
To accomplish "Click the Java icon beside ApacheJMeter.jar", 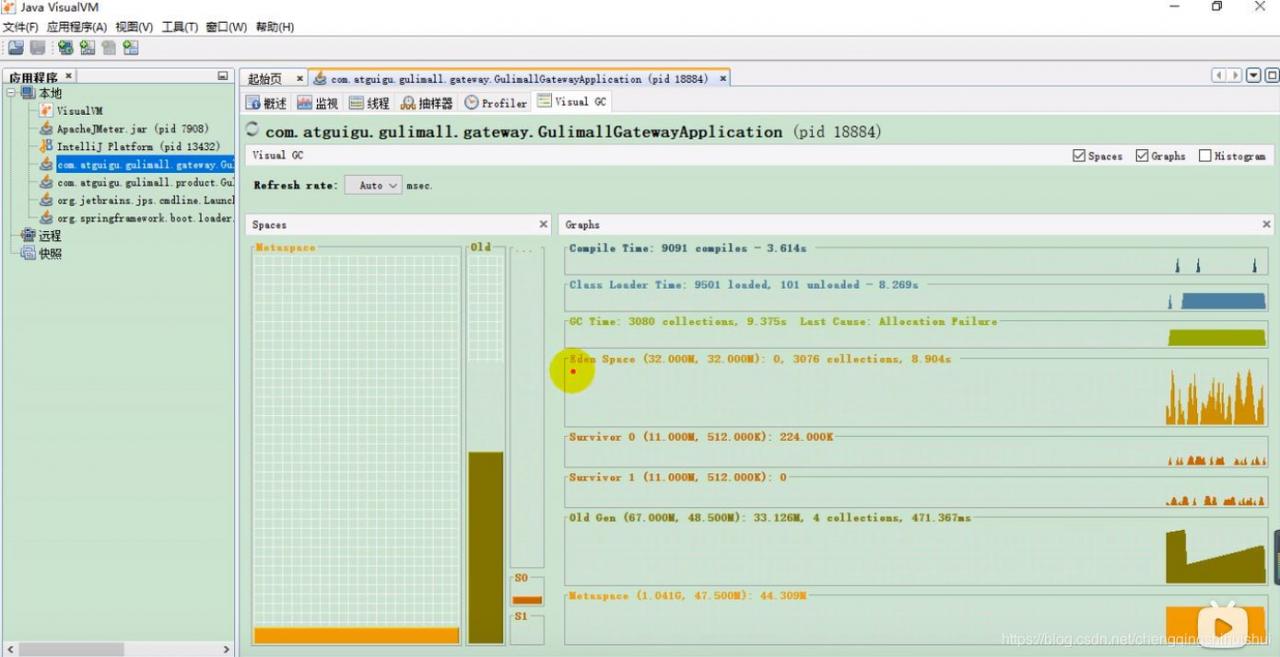I will tap(46, 129).
